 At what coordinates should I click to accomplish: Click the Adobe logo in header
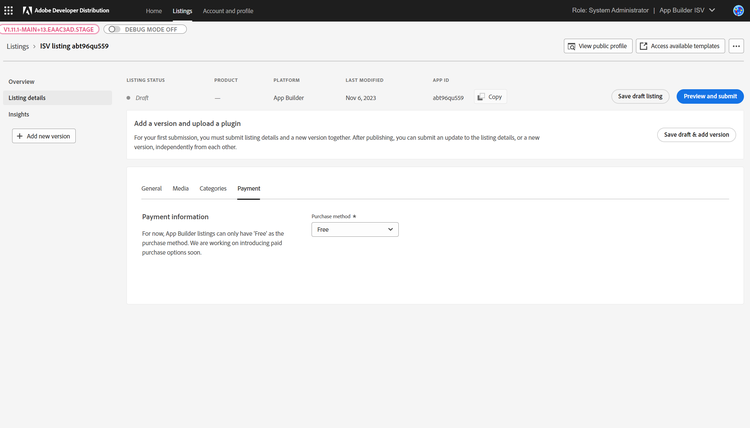coord(27,10)
